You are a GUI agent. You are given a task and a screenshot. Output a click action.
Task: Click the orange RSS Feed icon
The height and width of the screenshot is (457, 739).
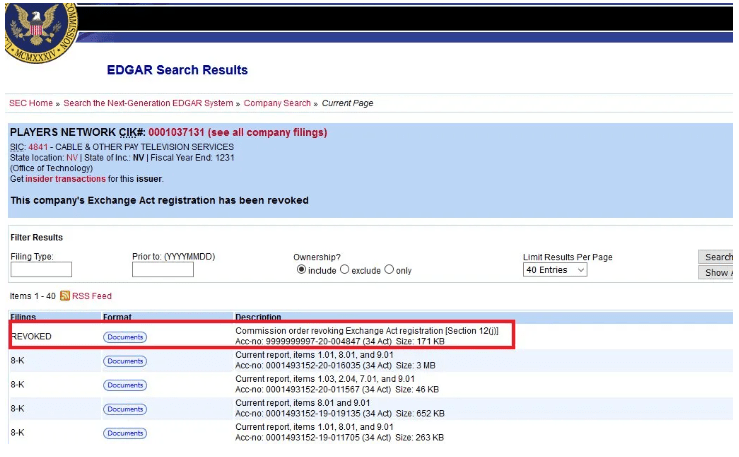click(65, 296)
